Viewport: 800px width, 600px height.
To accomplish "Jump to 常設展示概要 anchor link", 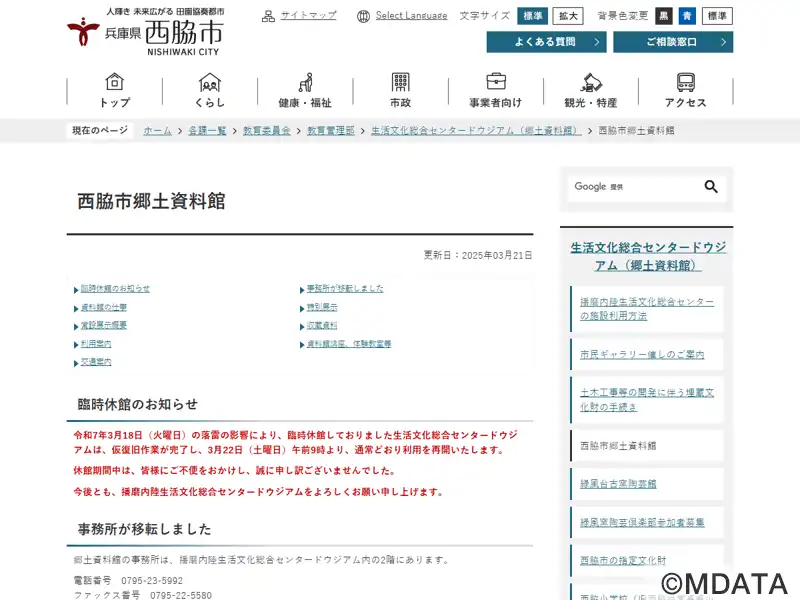I will [104, 326].
